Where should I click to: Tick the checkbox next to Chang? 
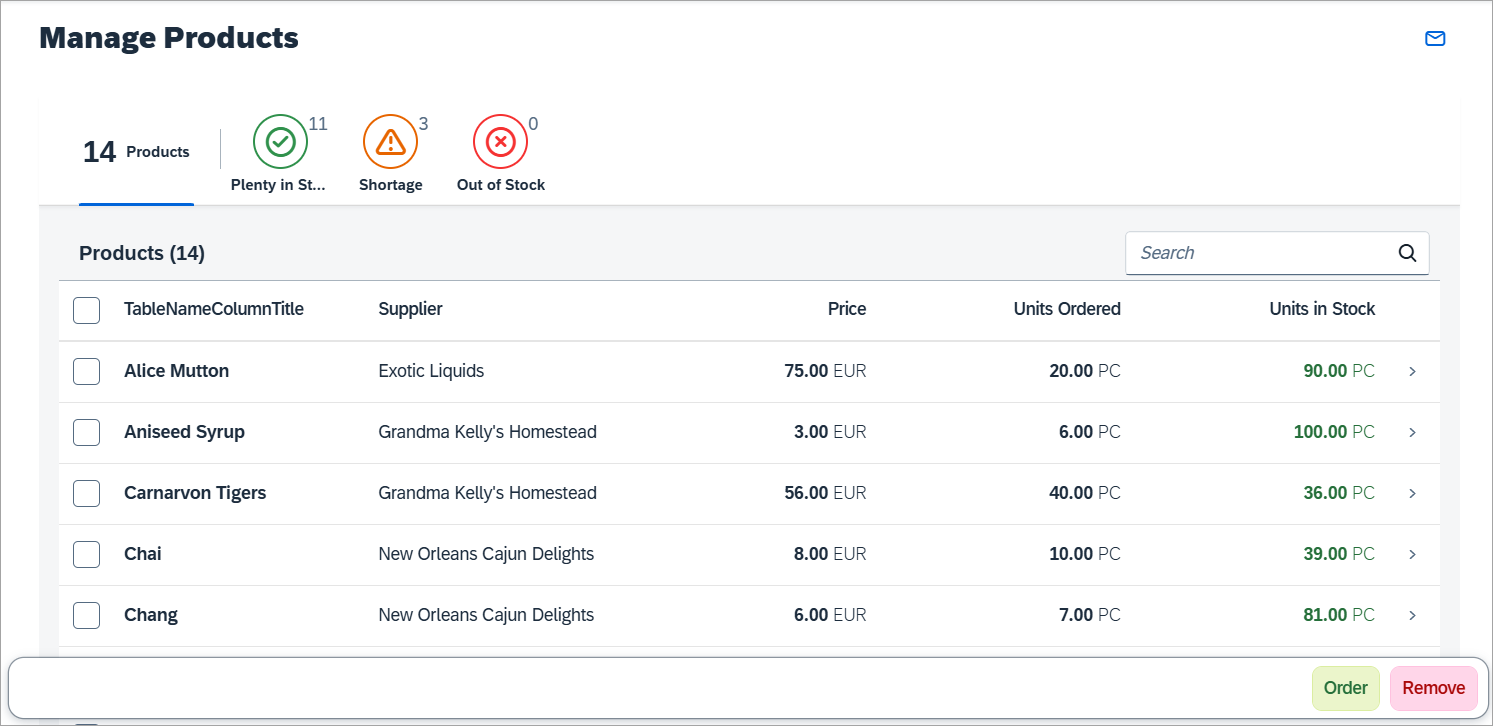tap(87, 615)
